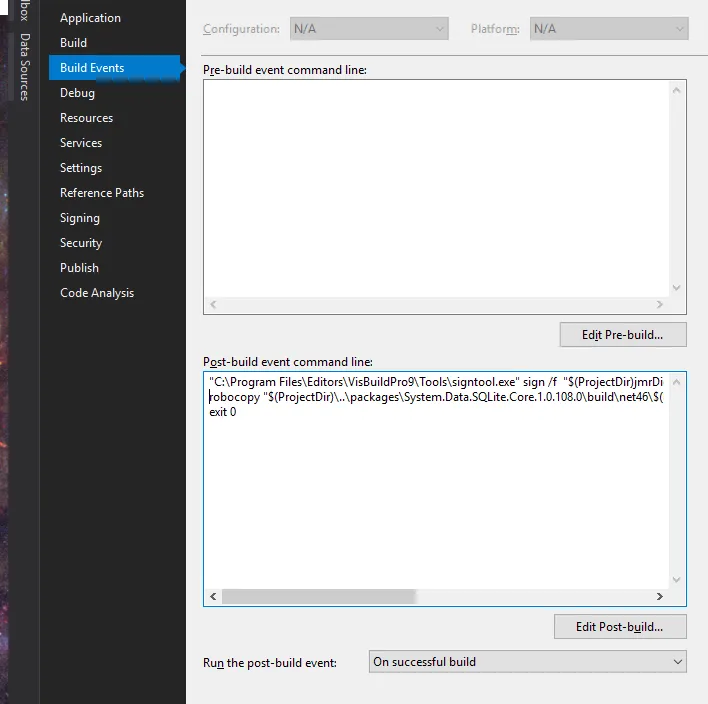Screen dimensions: 708x704
Task: Click the 'exit 0' line
Action: (223, 412)
